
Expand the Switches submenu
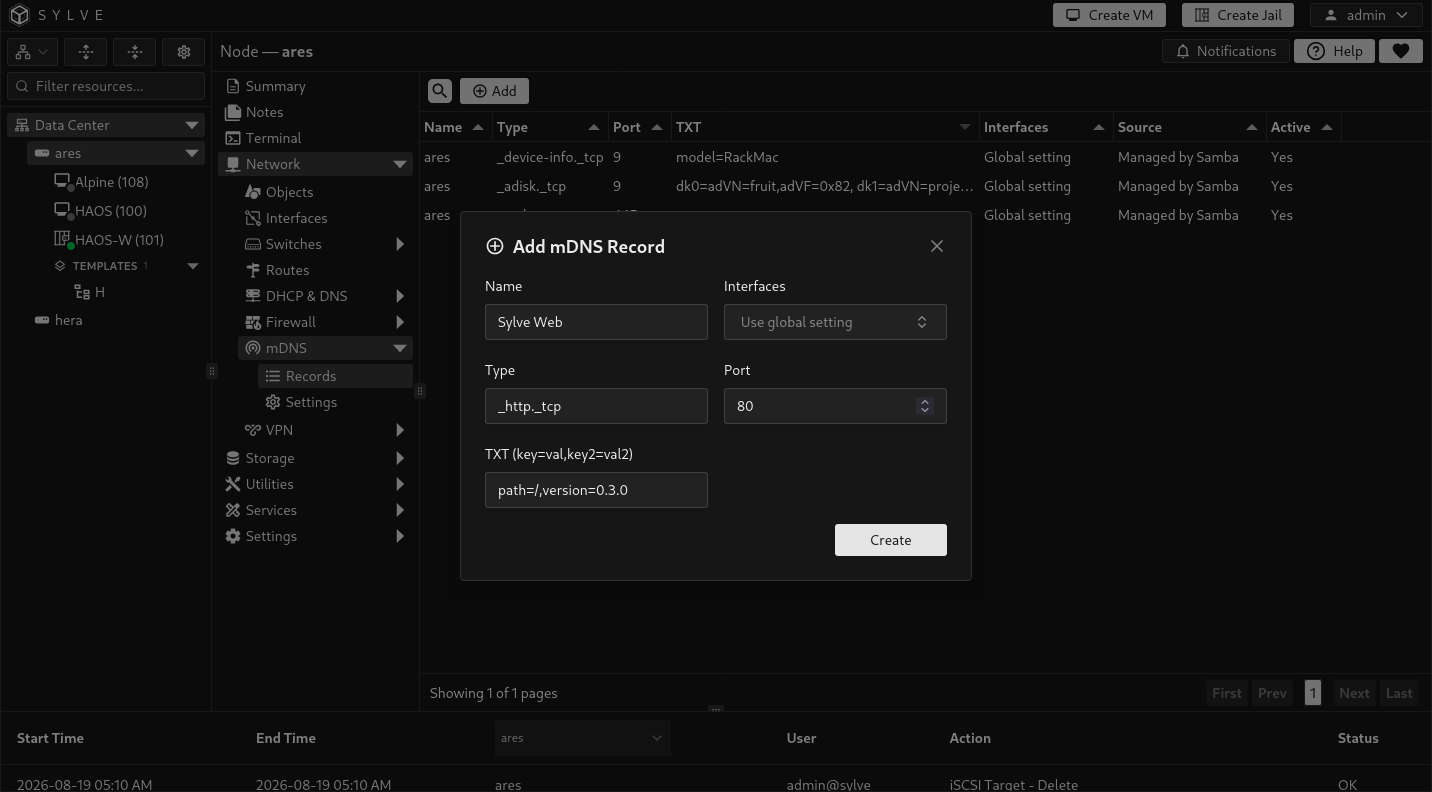[400, 244]
